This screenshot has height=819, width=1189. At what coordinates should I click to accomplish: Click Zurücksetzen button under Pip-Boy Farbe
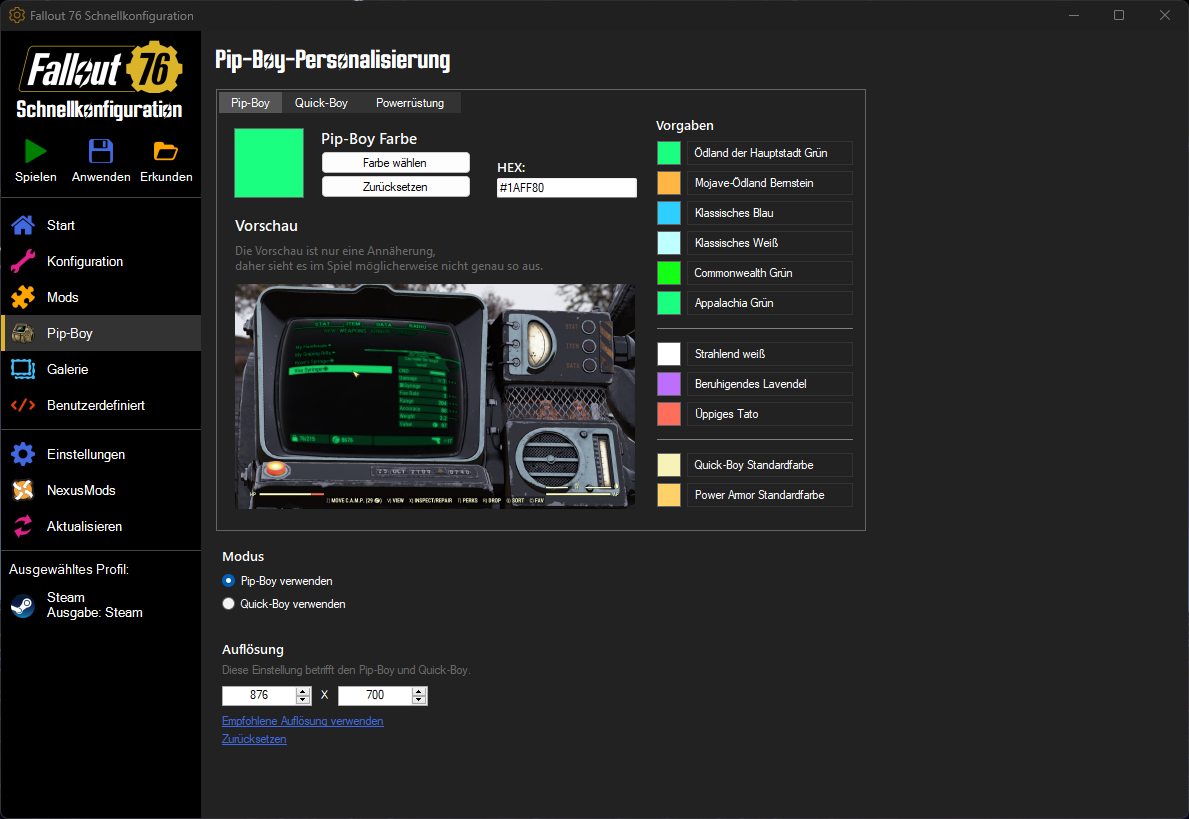click(x=395, y=187)
